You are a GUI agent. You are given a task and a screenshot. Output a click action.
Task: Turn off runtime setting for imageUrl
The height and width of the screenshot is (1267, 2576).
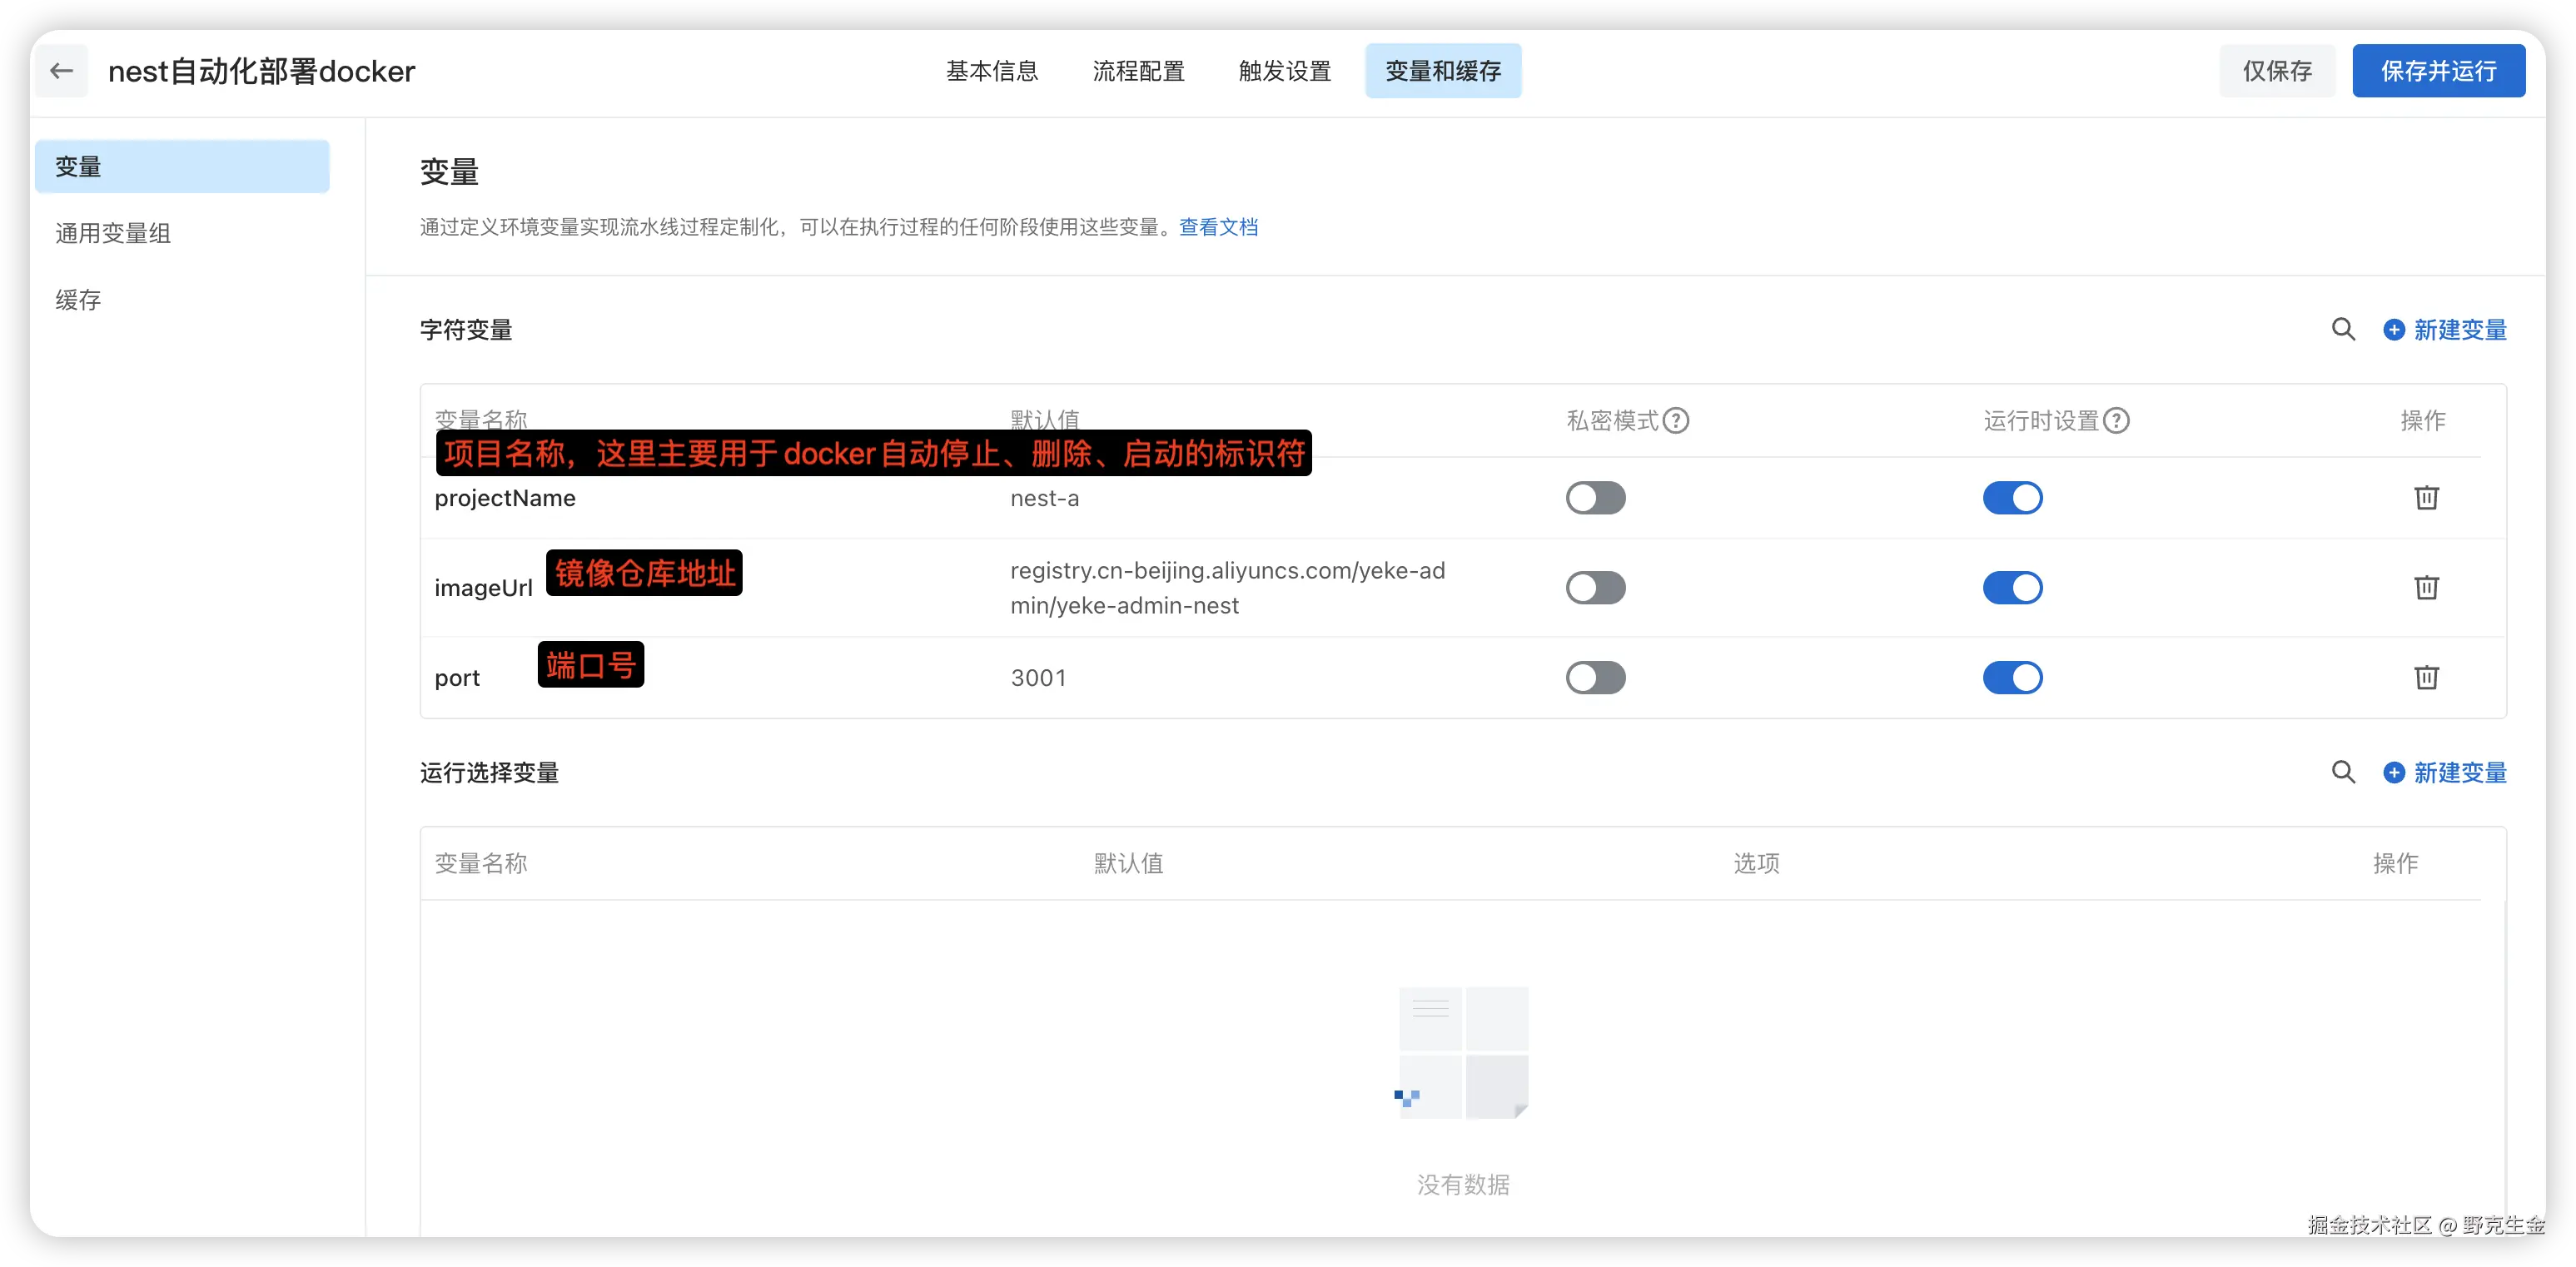[2012, 588]
